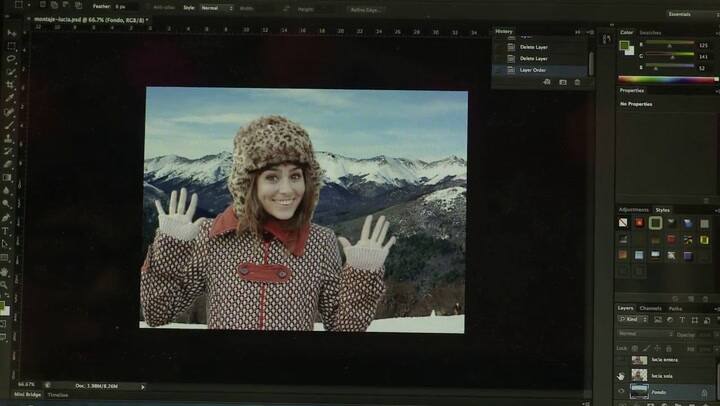Open the layer blend mode dropdown
The width and height of the screenshot is (720, 406).
(646, 334)
